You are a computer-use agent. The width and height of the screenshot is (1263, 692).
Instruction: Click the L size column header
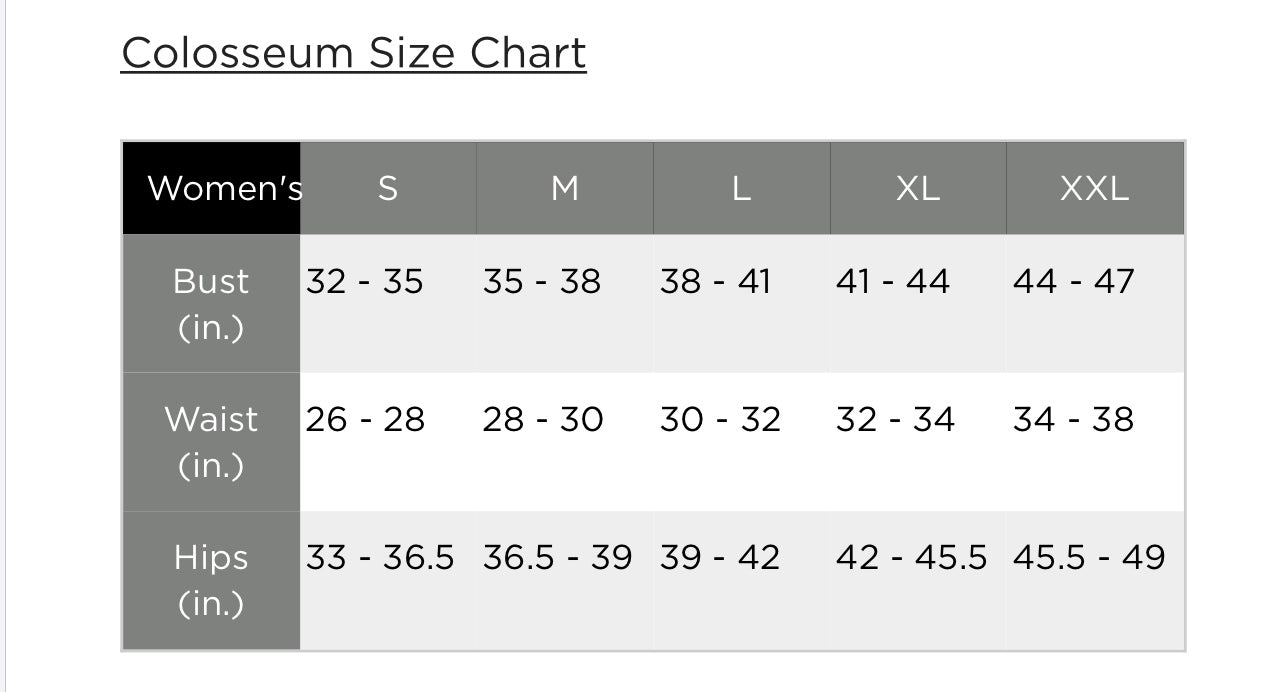click(x=741, y=188)
